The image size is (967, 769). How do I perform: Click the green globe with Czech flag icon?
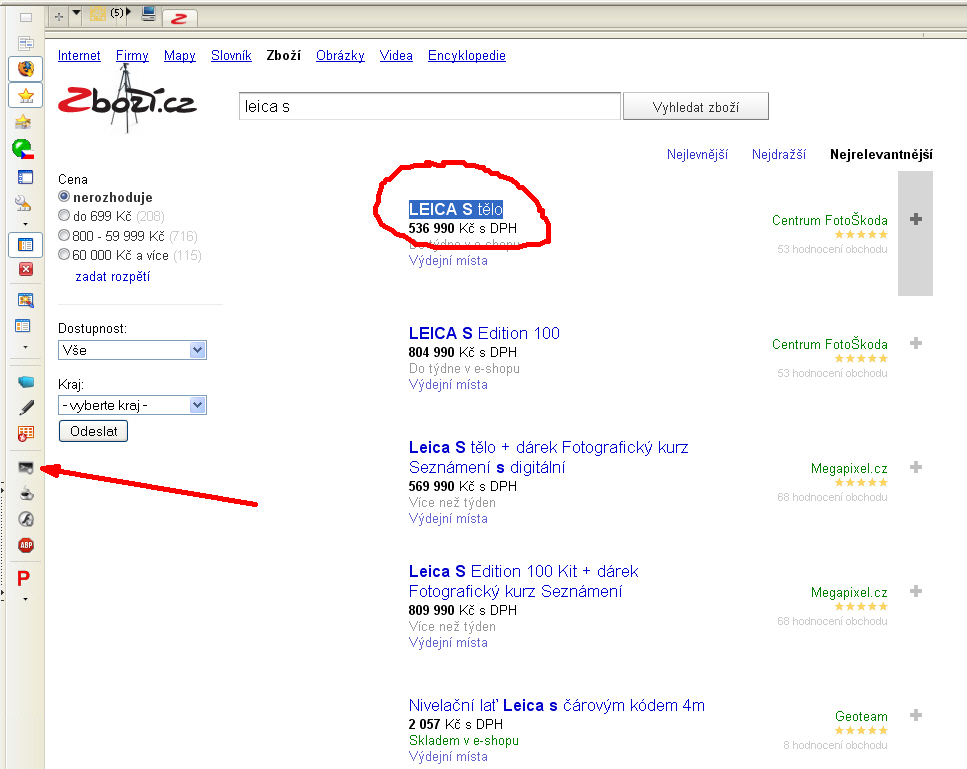tap(24, 150)
